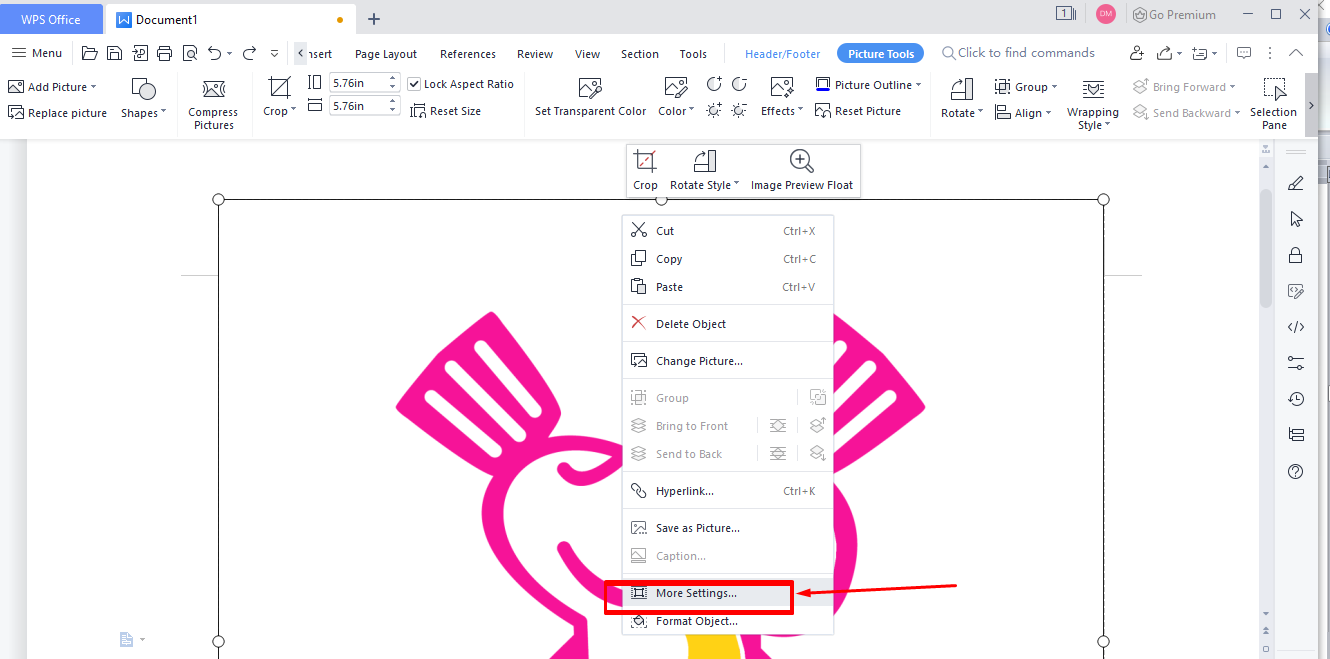
Task: Choose Format Object in context menu
Action: coord(728,621)
